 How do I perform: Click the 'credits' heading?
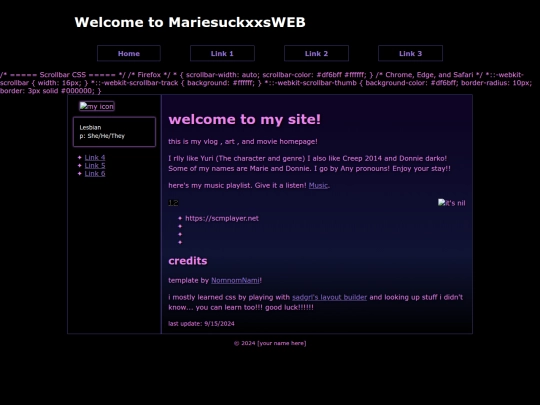(x=188, y=261)
